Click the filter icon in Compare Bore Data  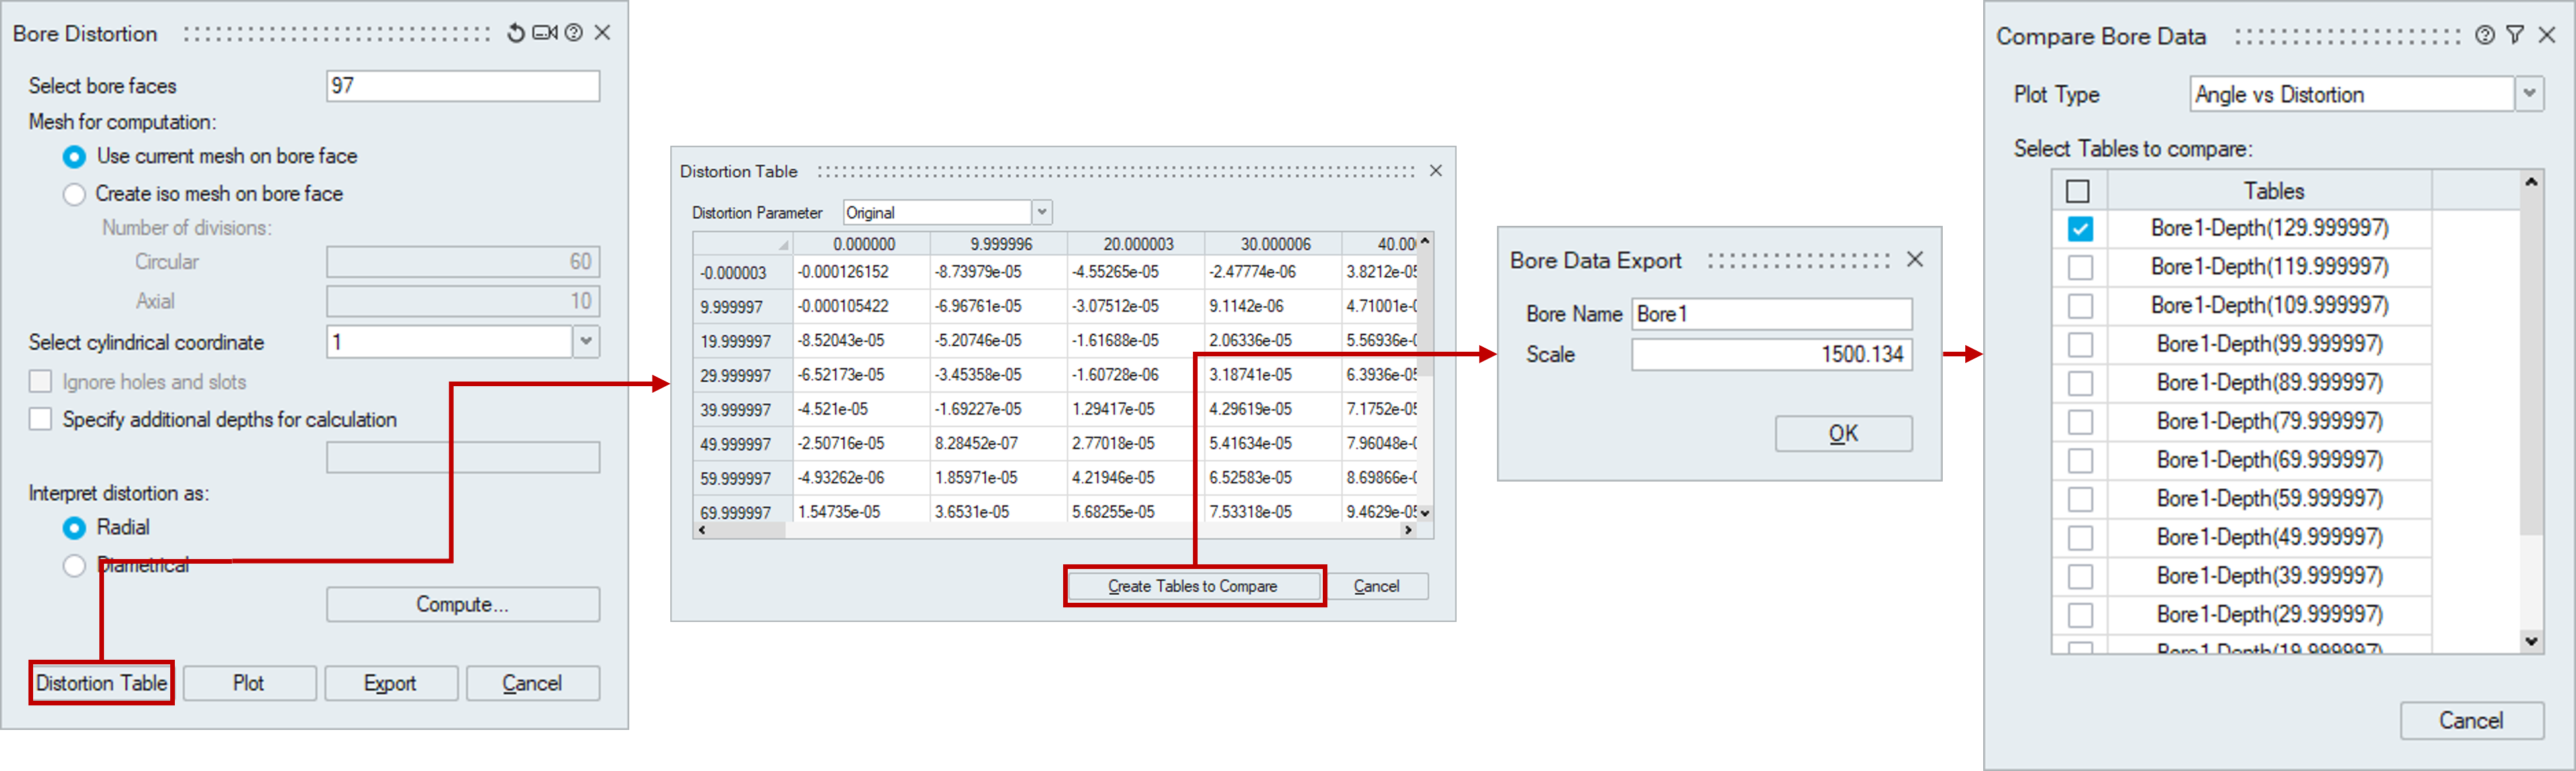click(2515, 35)
